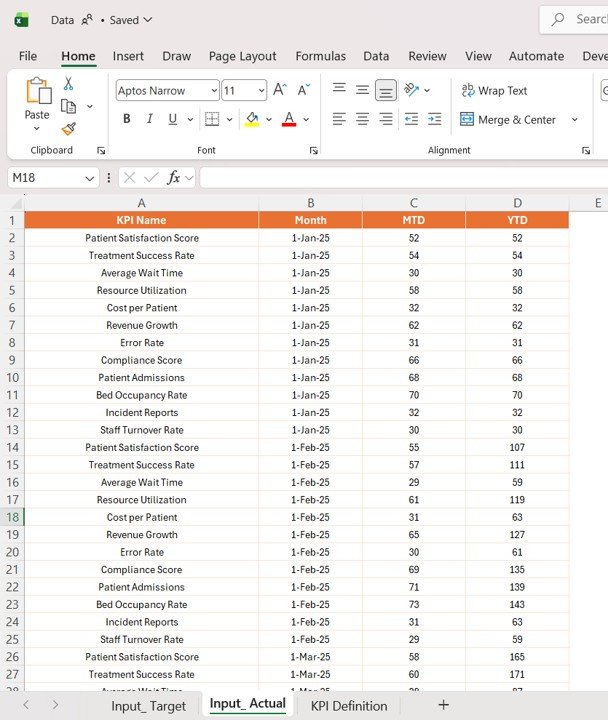
Task: Toggle Underline formatting
Action: 173,119
